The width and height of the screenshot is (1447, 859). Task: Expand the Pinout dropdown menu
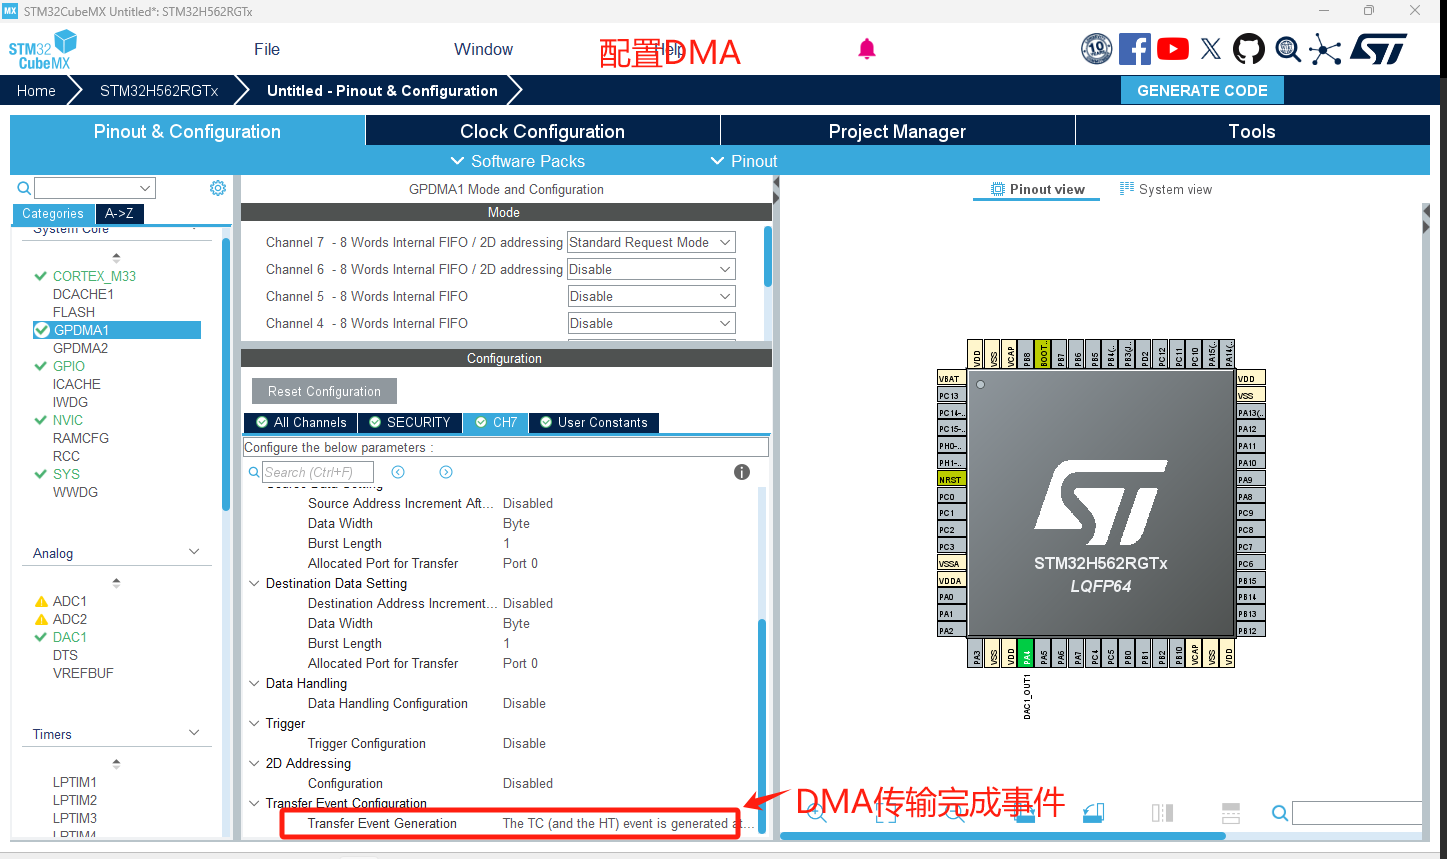click(743, 161)
